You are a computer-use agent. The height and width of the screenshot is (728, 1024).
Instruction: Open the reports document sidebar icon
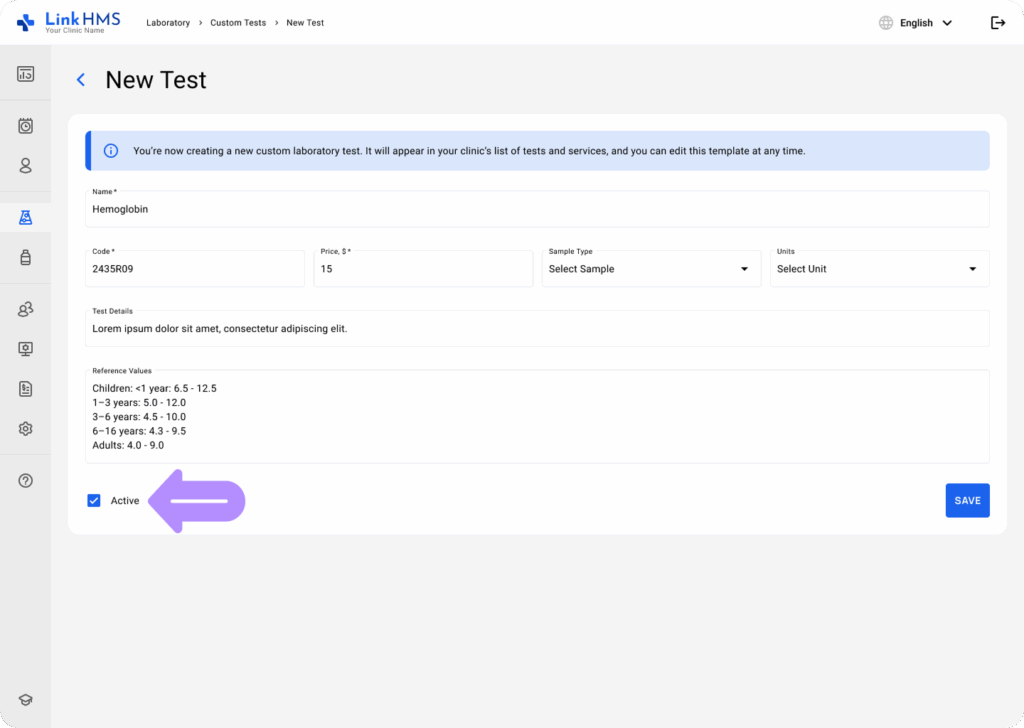(x=25, y=389)
